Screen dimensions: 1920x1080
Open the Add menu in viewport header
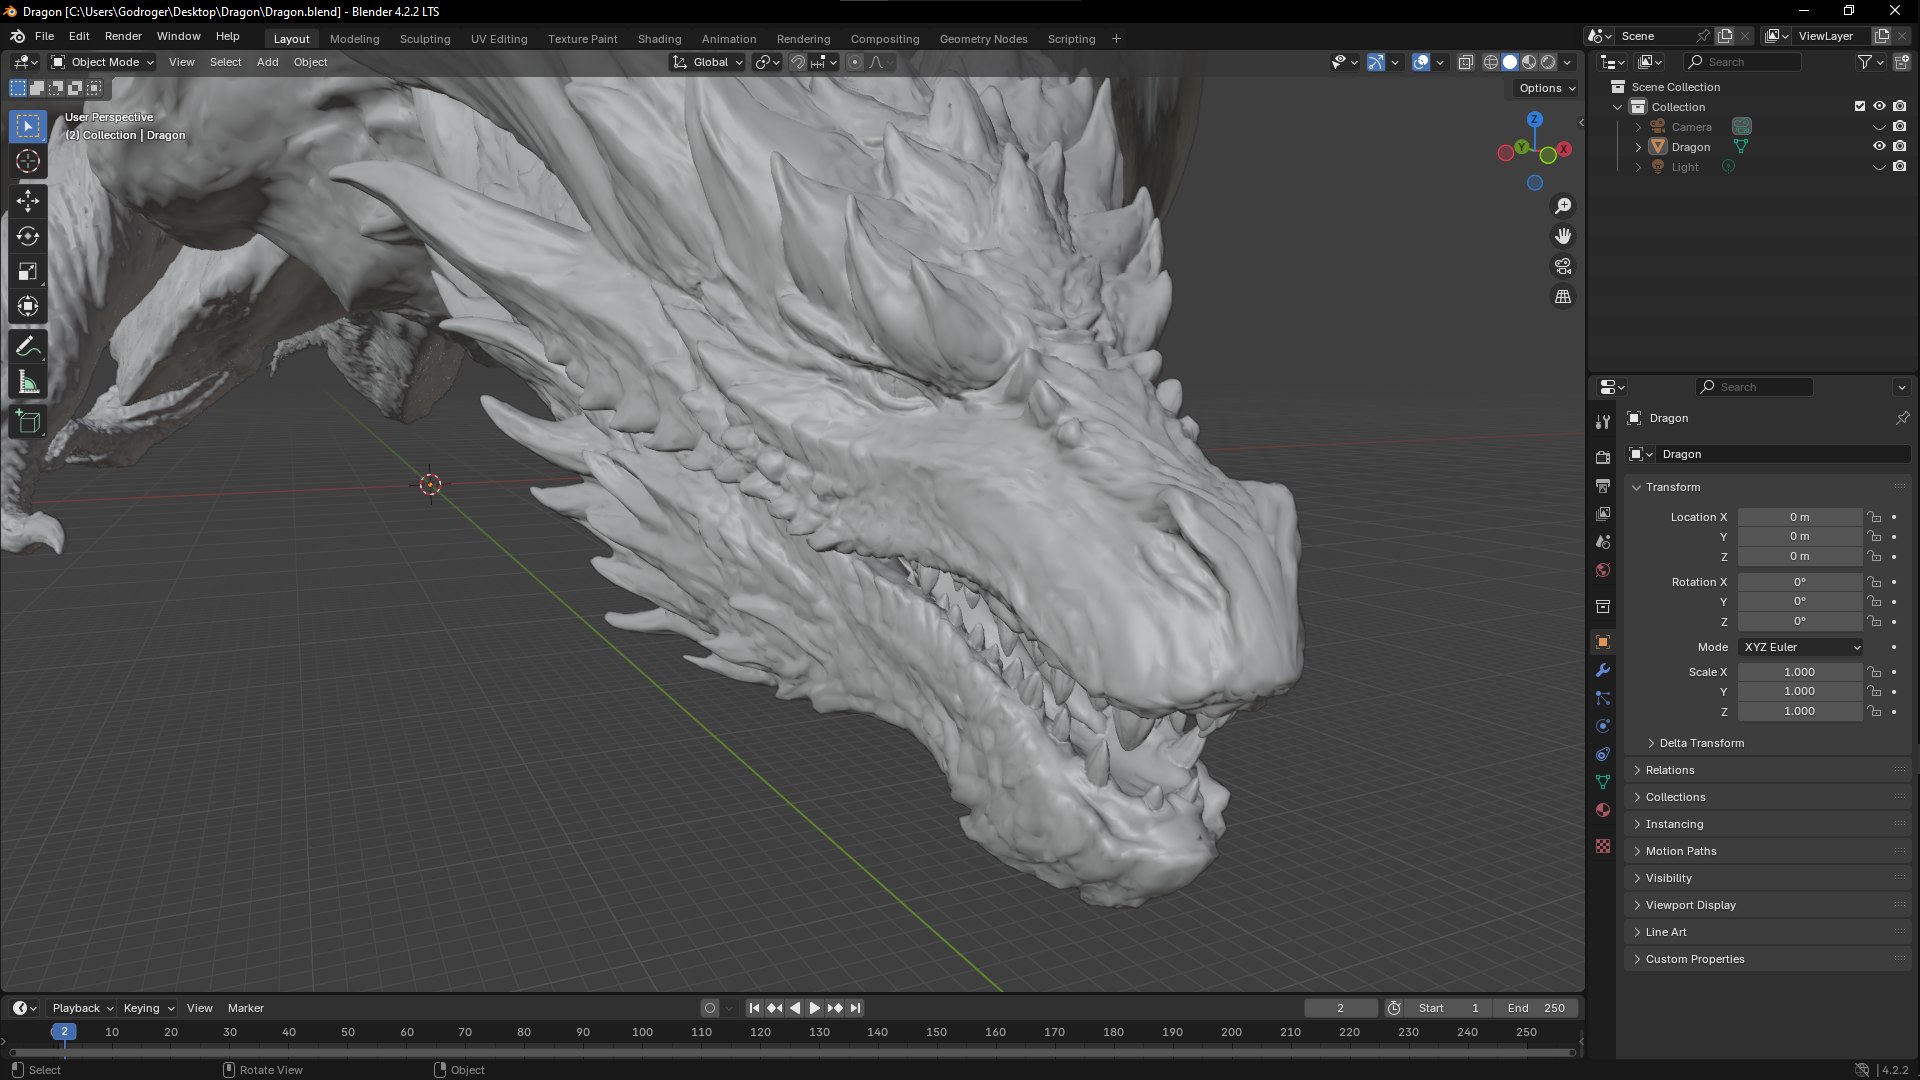267,62
